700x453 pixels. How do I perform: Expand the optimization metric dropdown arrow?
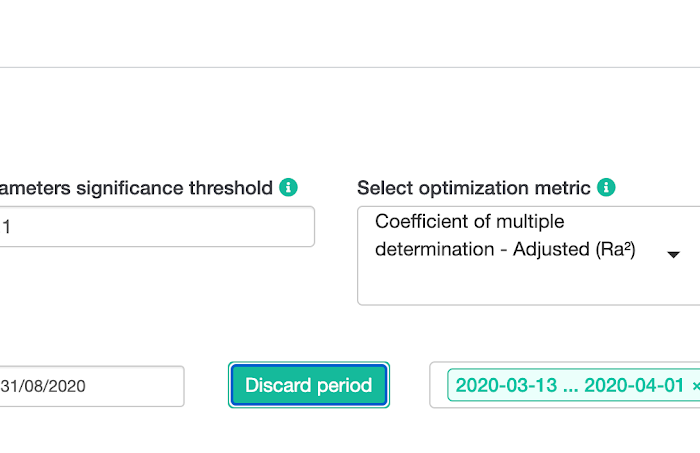[673, 255]
